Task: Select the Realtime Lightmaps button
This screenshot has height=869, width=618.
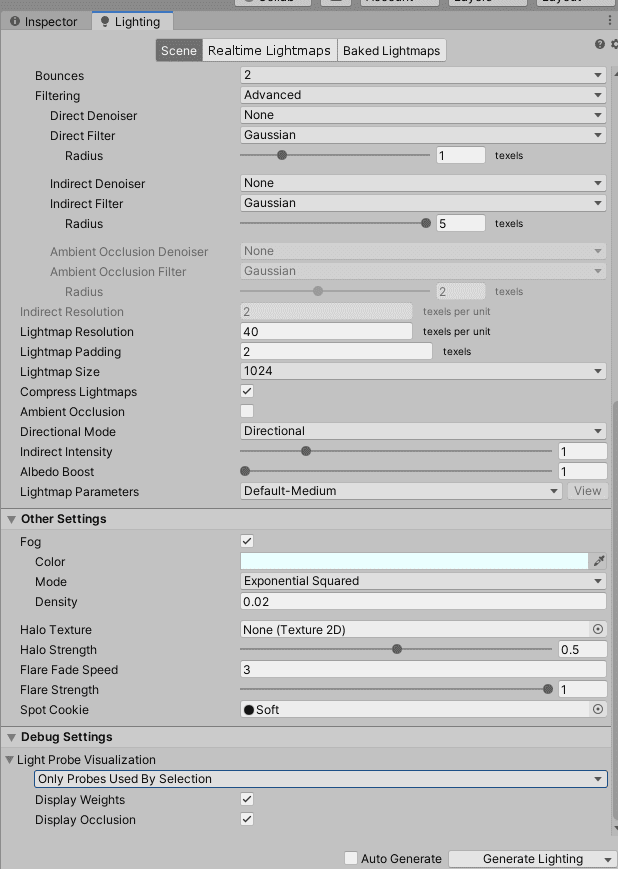Action: tap(269, 51)
